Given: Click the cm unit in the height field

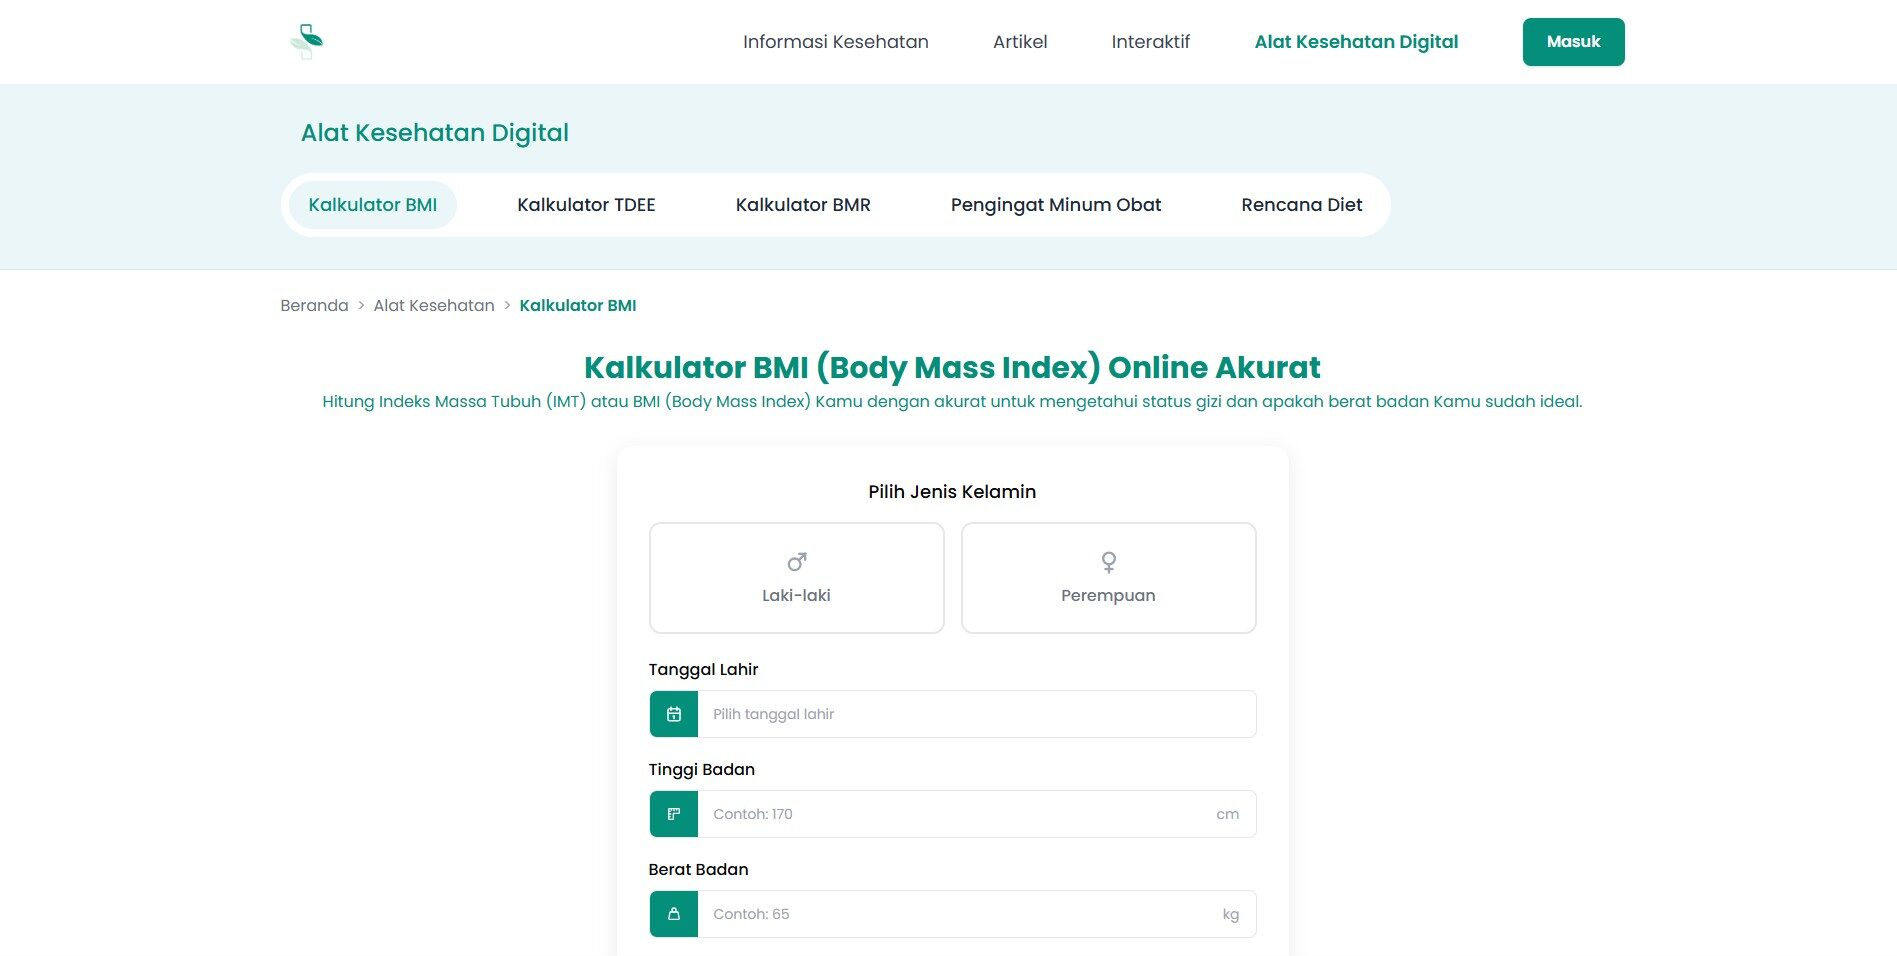Looking at the screenshot, I should [x=1228, y=814].
